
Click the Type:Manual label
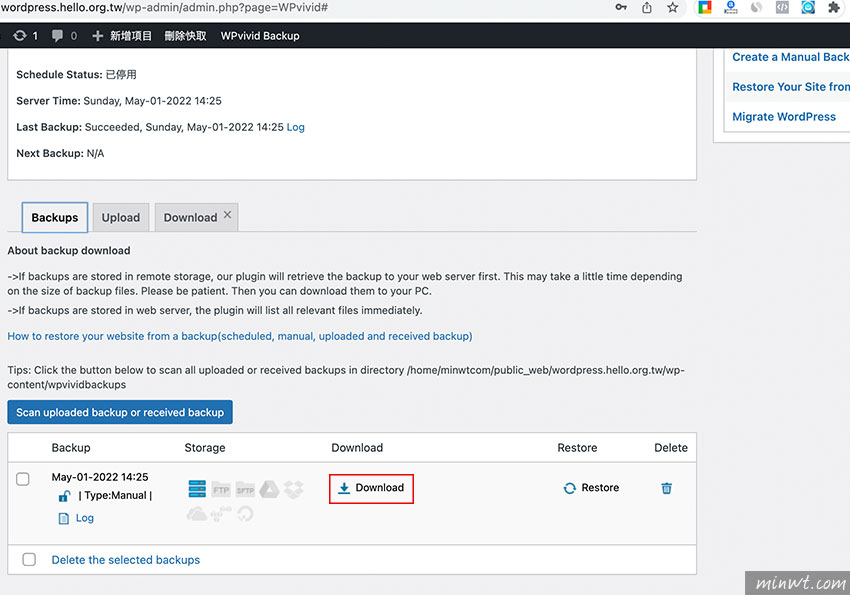(x=115, y=495)
